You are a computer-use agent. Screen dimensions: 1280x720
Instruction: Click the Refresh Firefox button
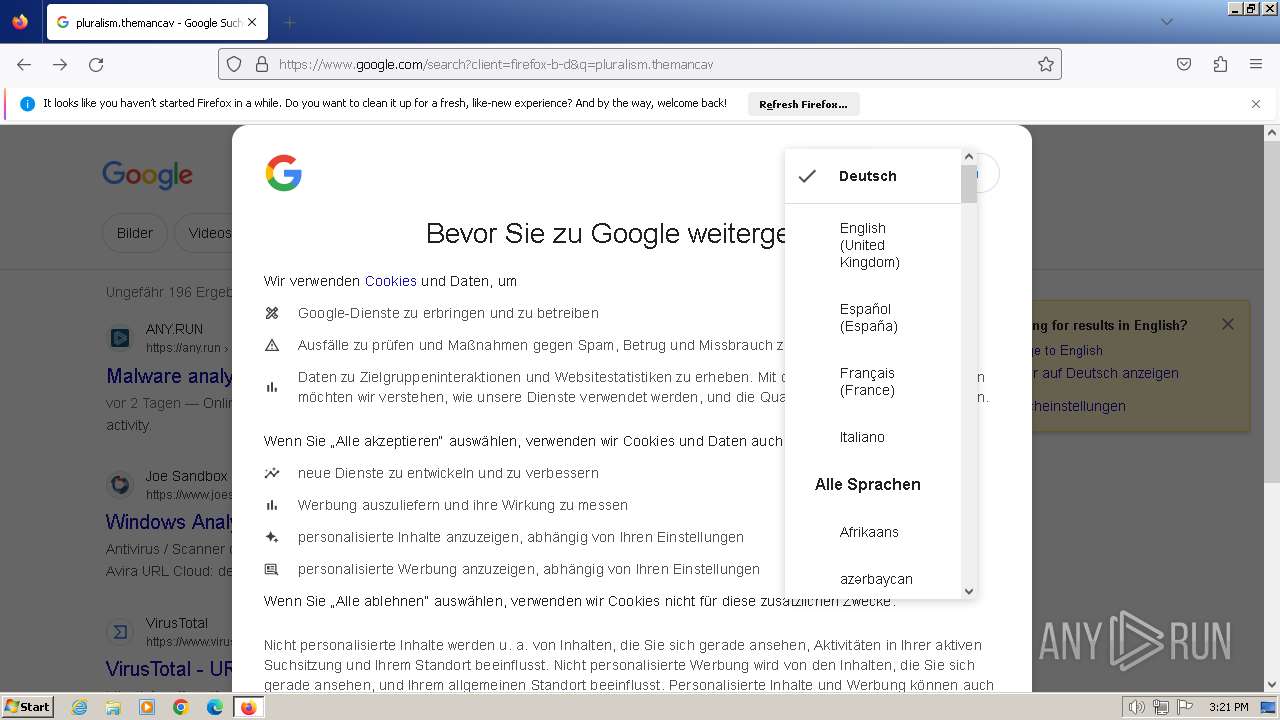click(x=803, y=104)
